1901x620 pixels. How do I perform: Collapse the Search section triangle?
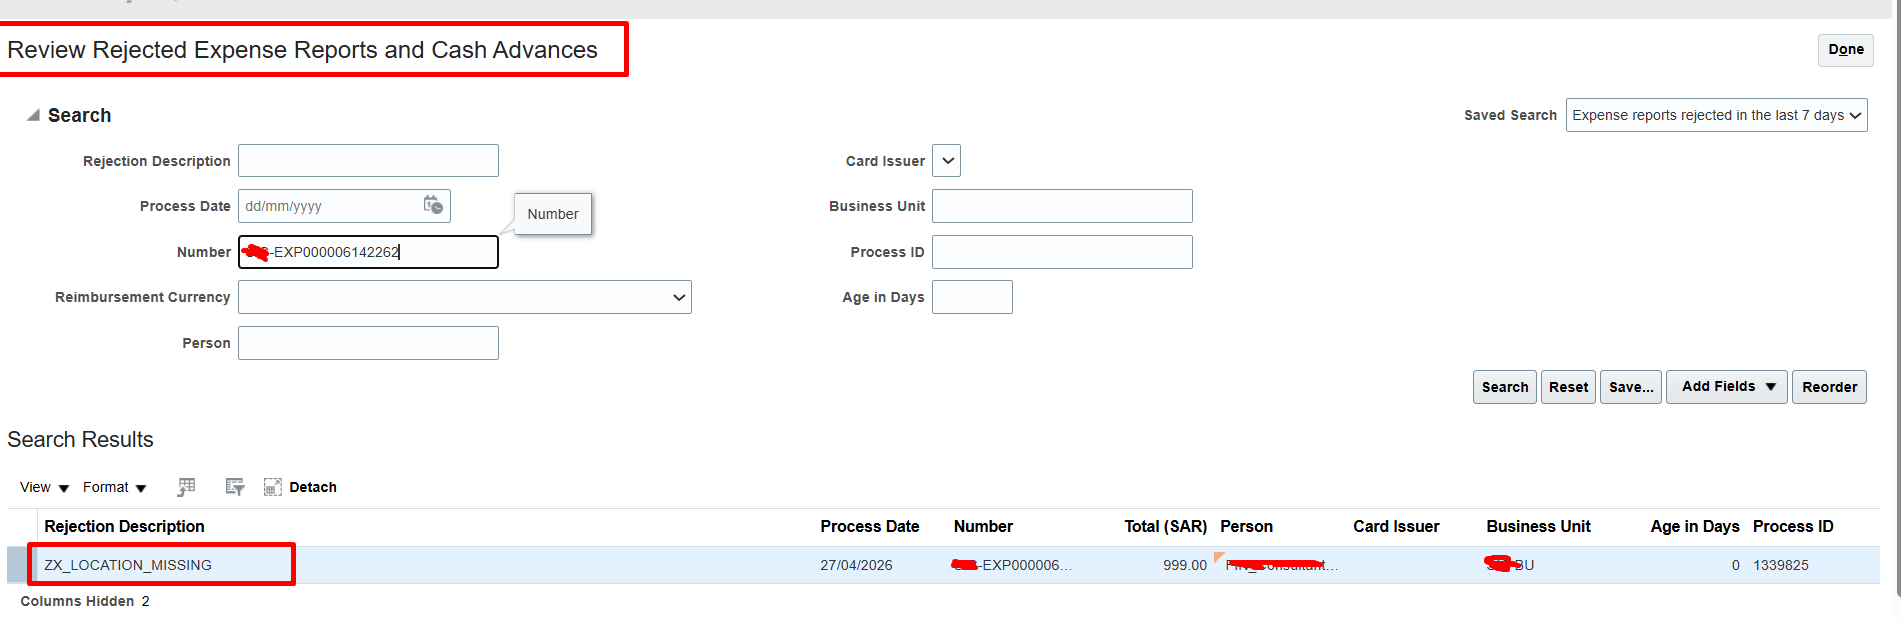(x=33, y=115)
